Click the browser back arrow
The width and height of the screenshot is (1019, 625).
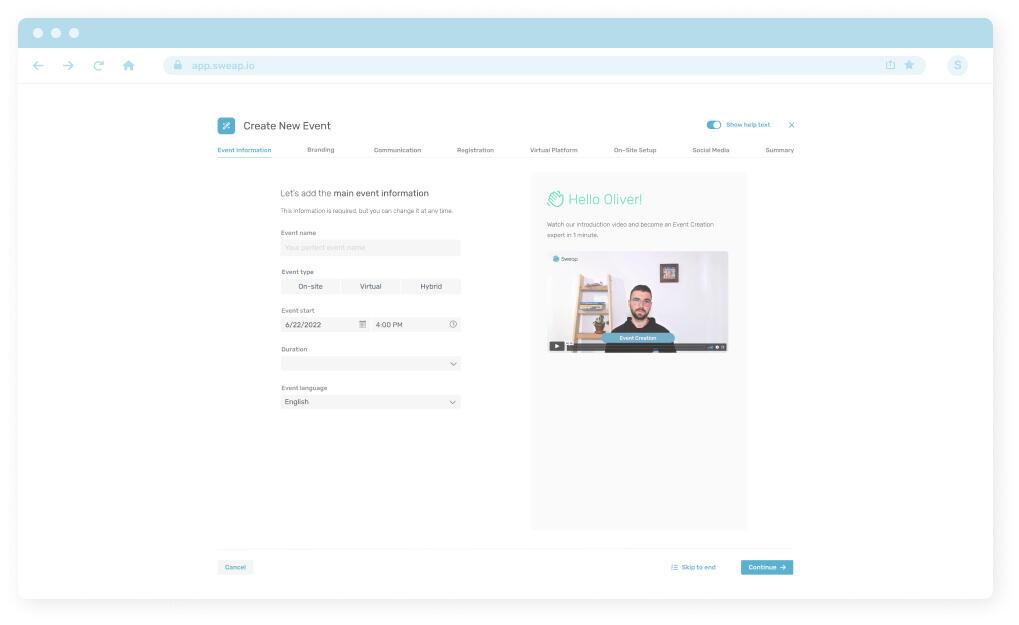(38, 66)
